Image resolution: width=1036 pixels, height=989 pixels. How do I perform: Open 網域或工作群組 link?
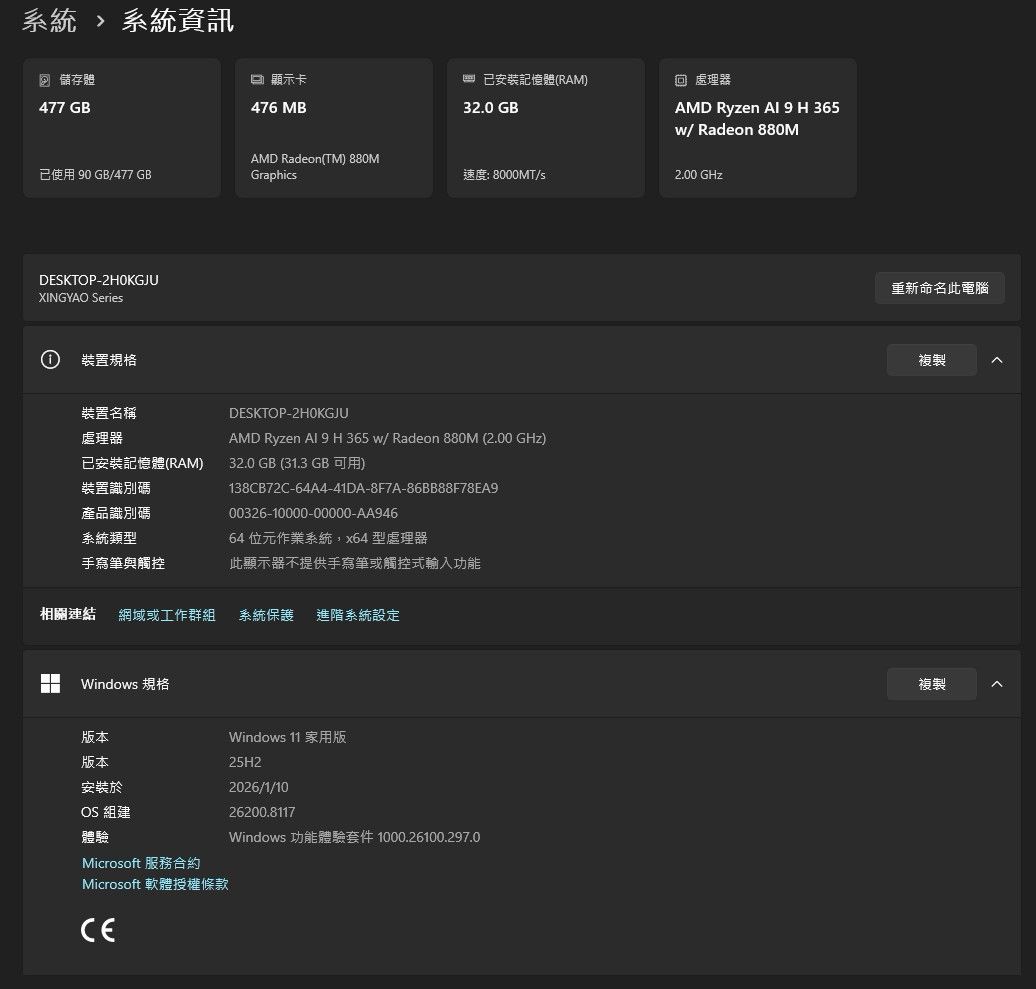167,615
